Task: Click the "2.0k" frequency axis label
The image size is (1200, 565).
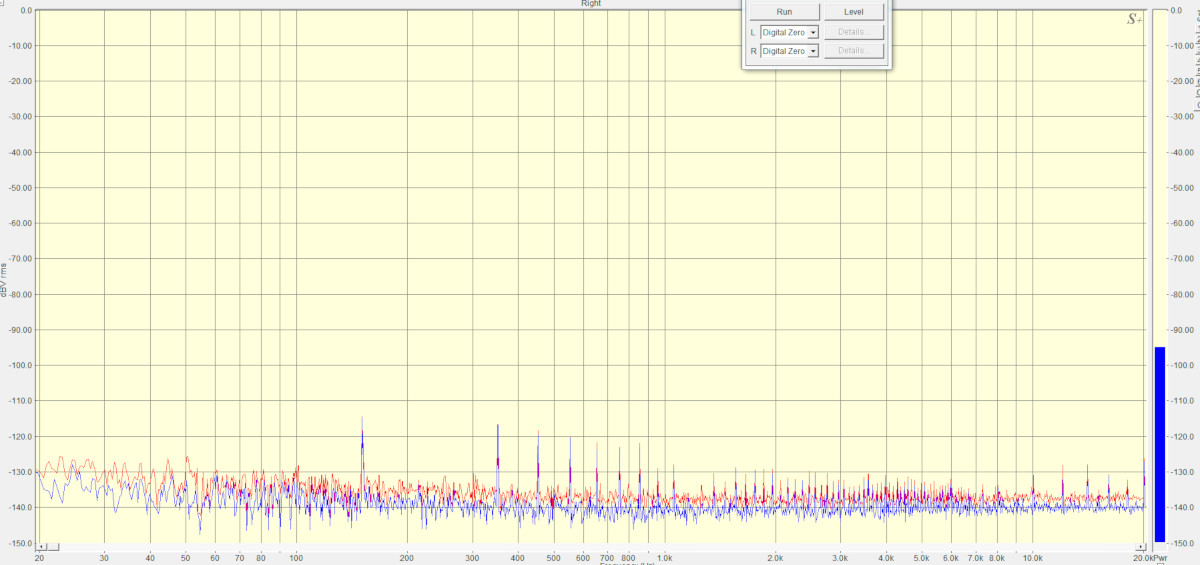Action: [775, 558]
